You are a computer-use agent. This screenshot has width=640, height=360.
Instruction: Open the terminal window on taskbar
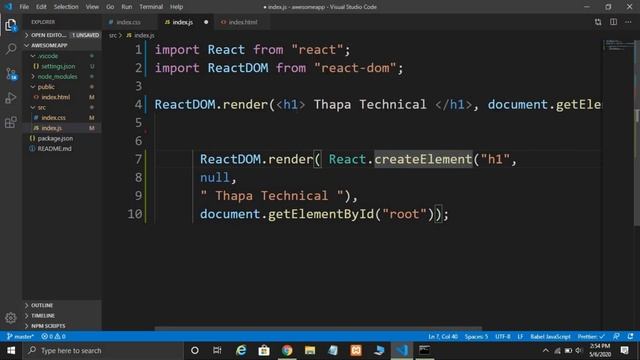click(x=424, y=351)
